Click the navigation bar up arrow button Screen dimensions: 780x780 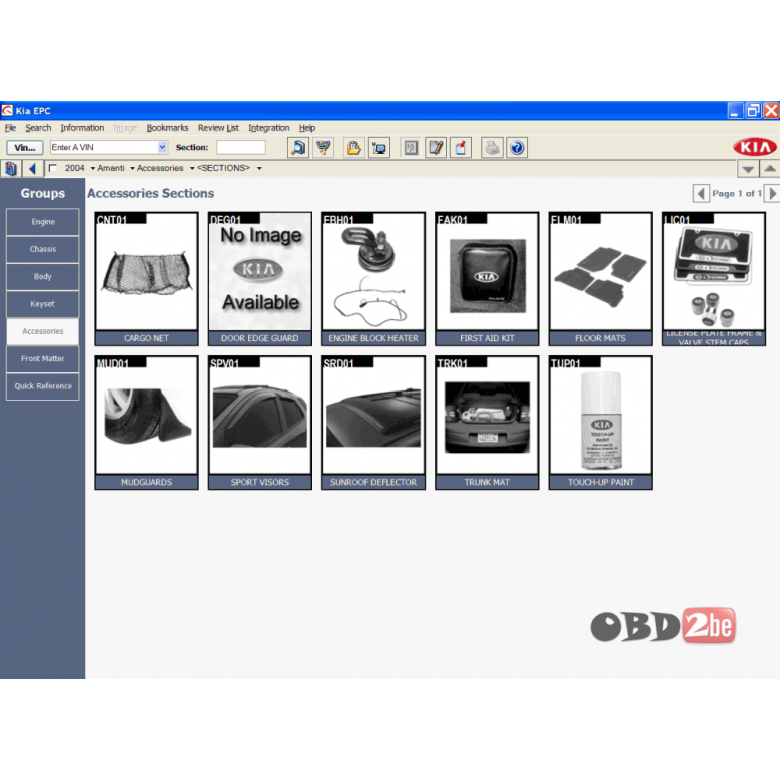[x=770, y=169]
